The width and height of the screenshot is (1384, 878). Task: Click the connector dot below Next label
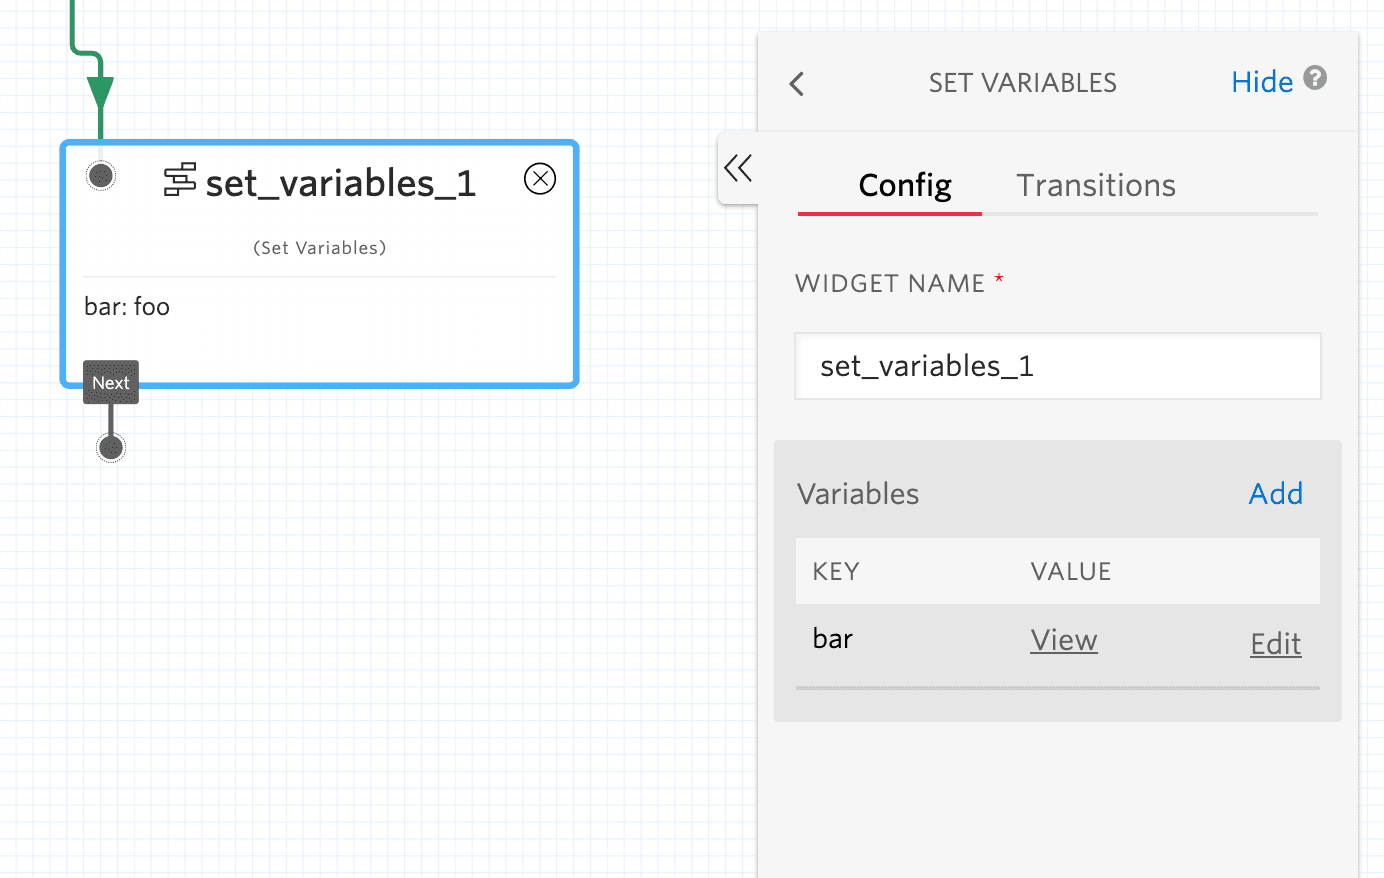point(110,446)
